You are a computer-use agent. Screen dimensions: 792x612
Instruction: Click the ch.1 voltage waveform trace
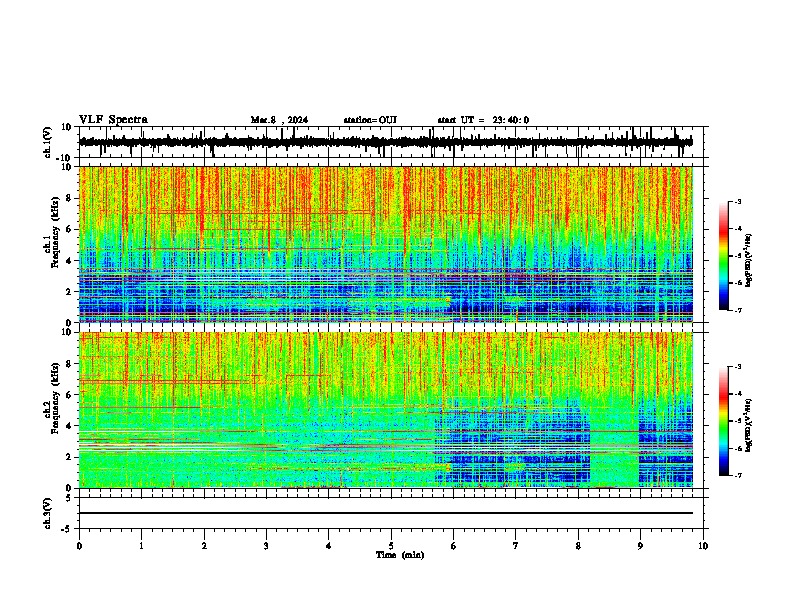click(x=385, y=142)
